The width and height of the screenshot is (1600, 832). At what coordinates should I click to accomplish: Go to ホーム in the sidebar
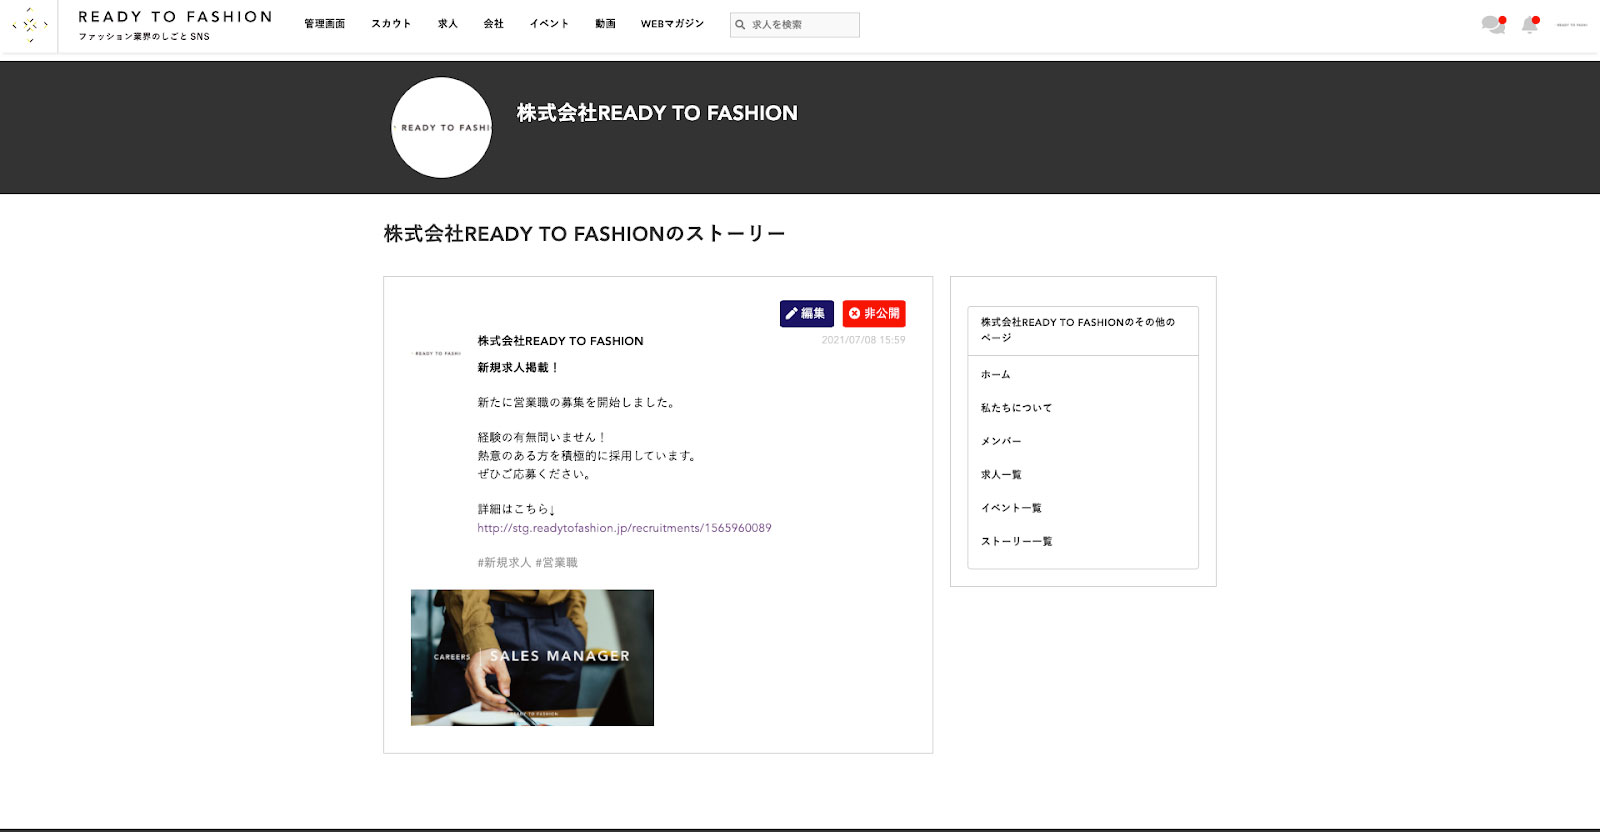[996, 374]
